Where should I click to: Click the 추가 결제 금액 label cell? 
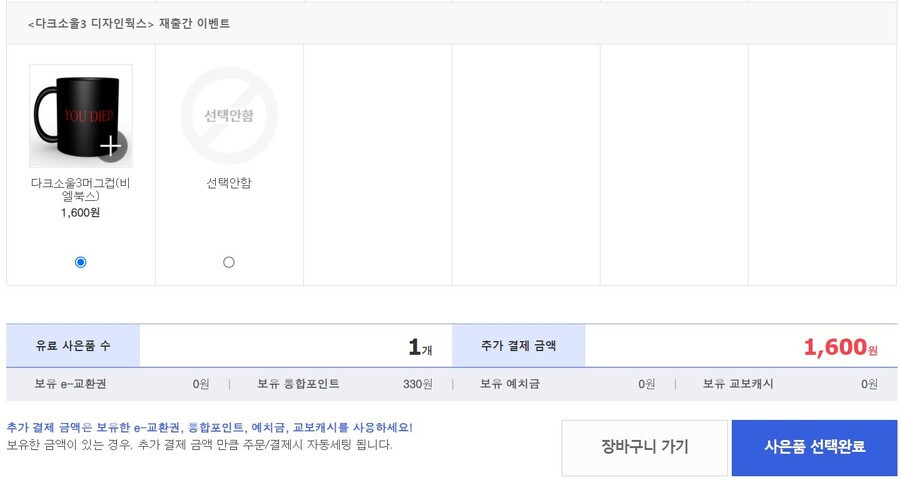click(518, 346)
